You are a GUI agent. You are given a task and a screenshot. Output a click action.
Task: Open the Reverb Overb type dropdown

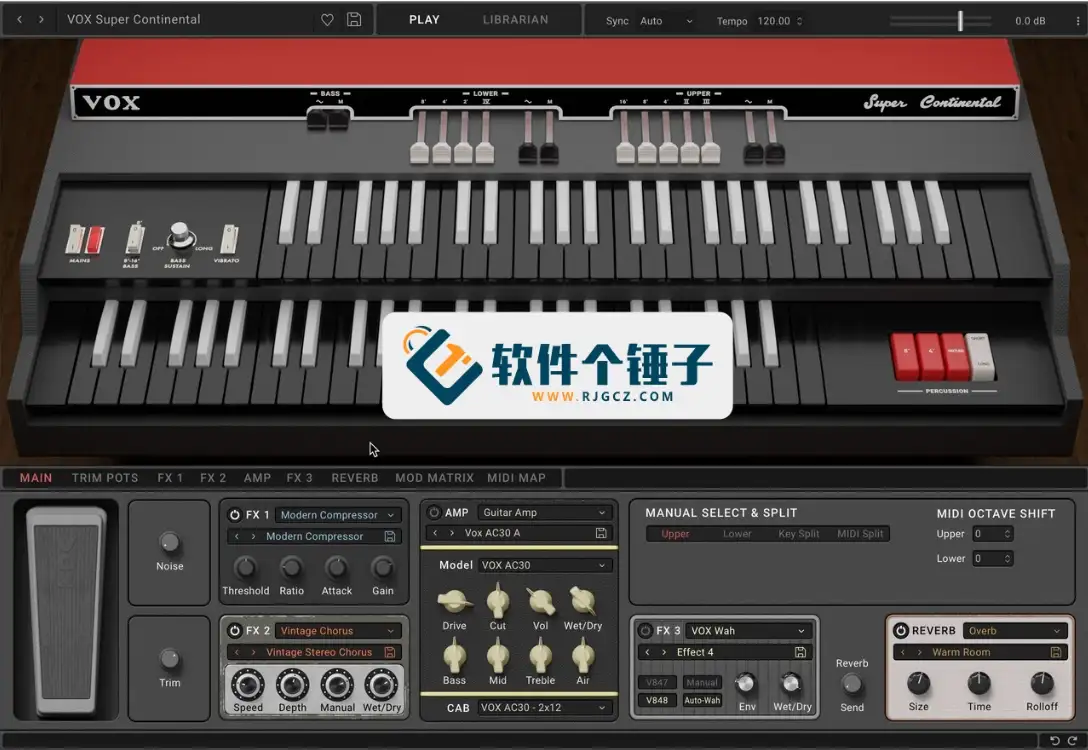click(x=1014, y=631)
